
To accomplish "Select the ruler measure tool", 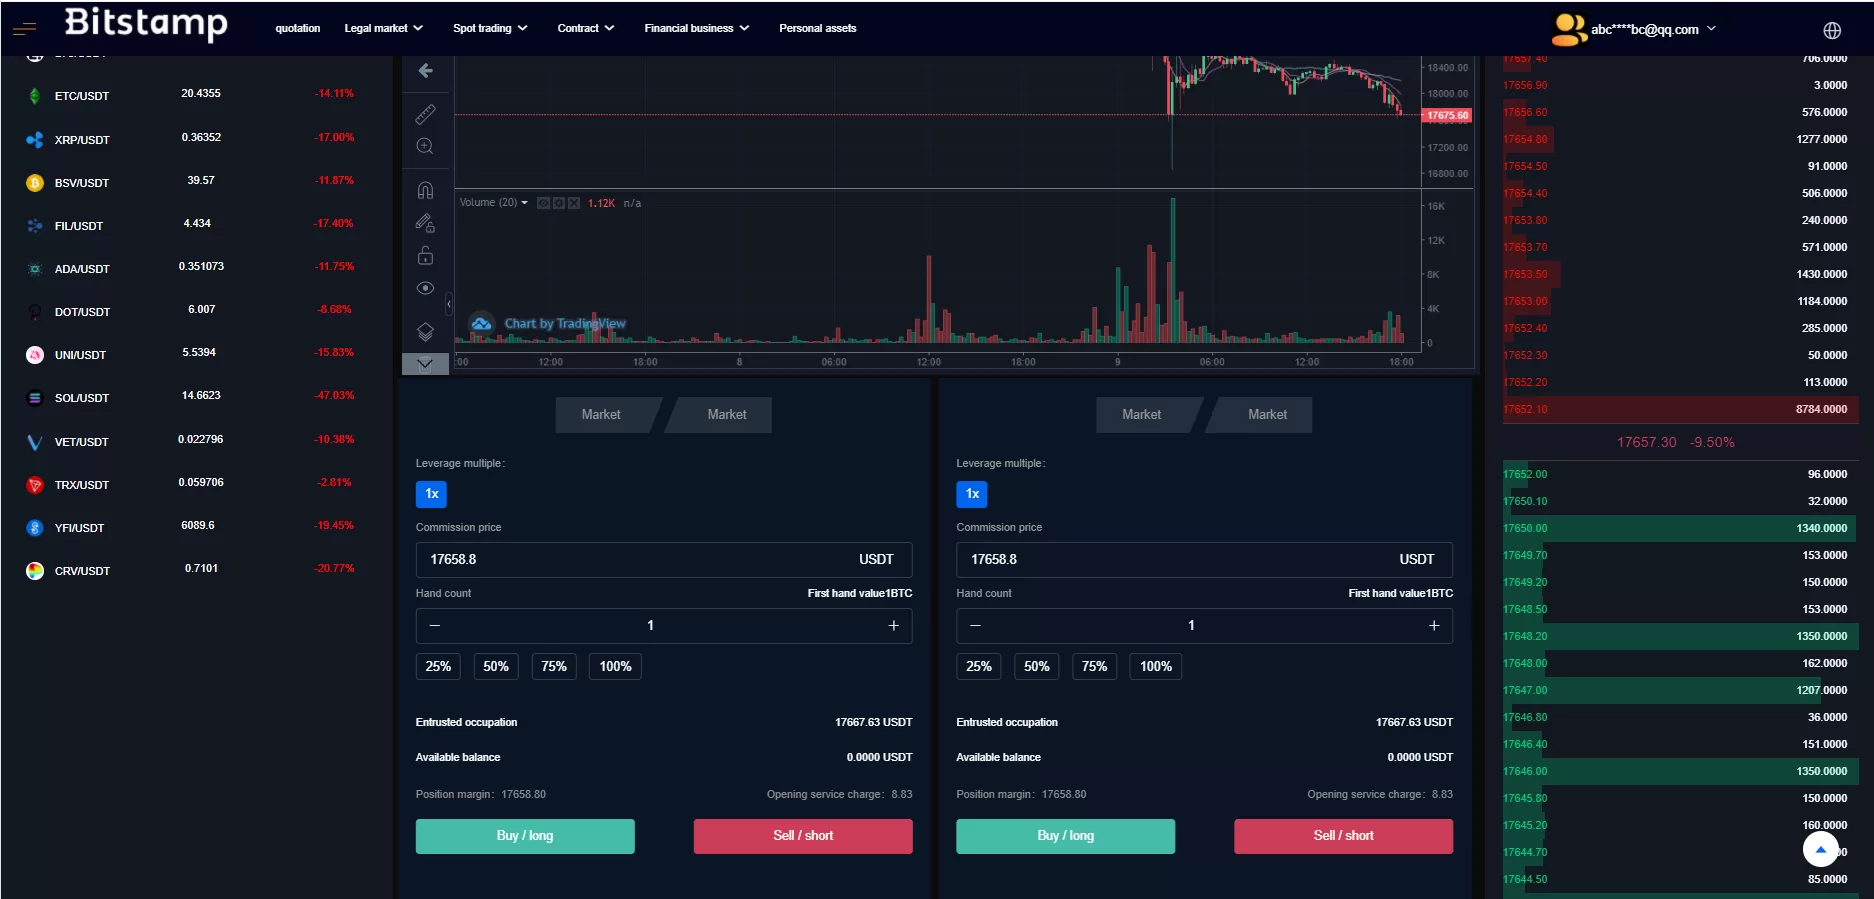I will coord(425,114).
